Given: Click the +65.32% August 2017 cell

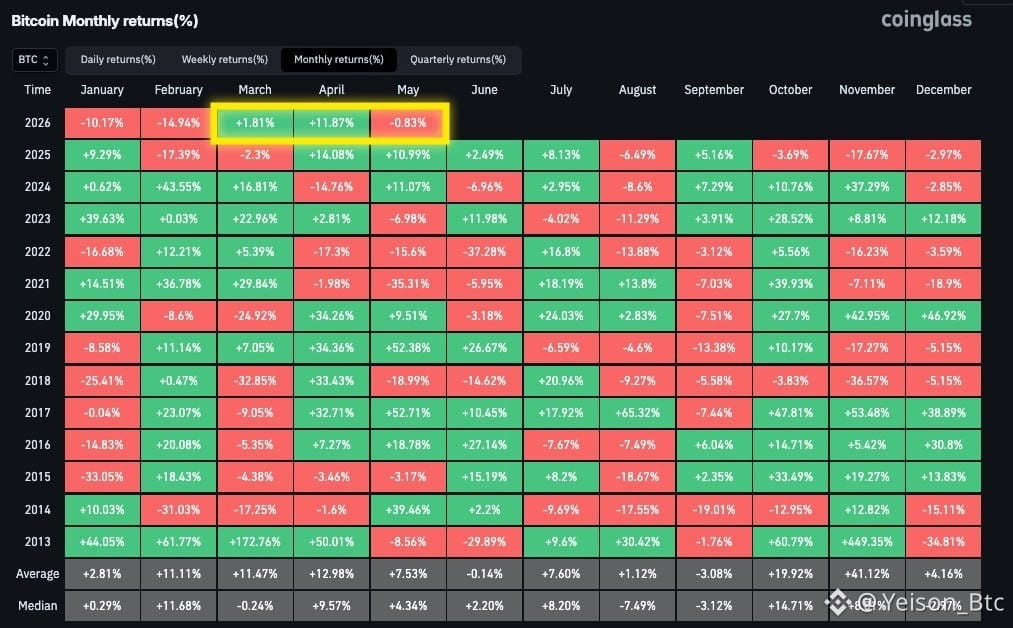Looking at the screenshot, I should pyautogui.click(x=637, y=413).
